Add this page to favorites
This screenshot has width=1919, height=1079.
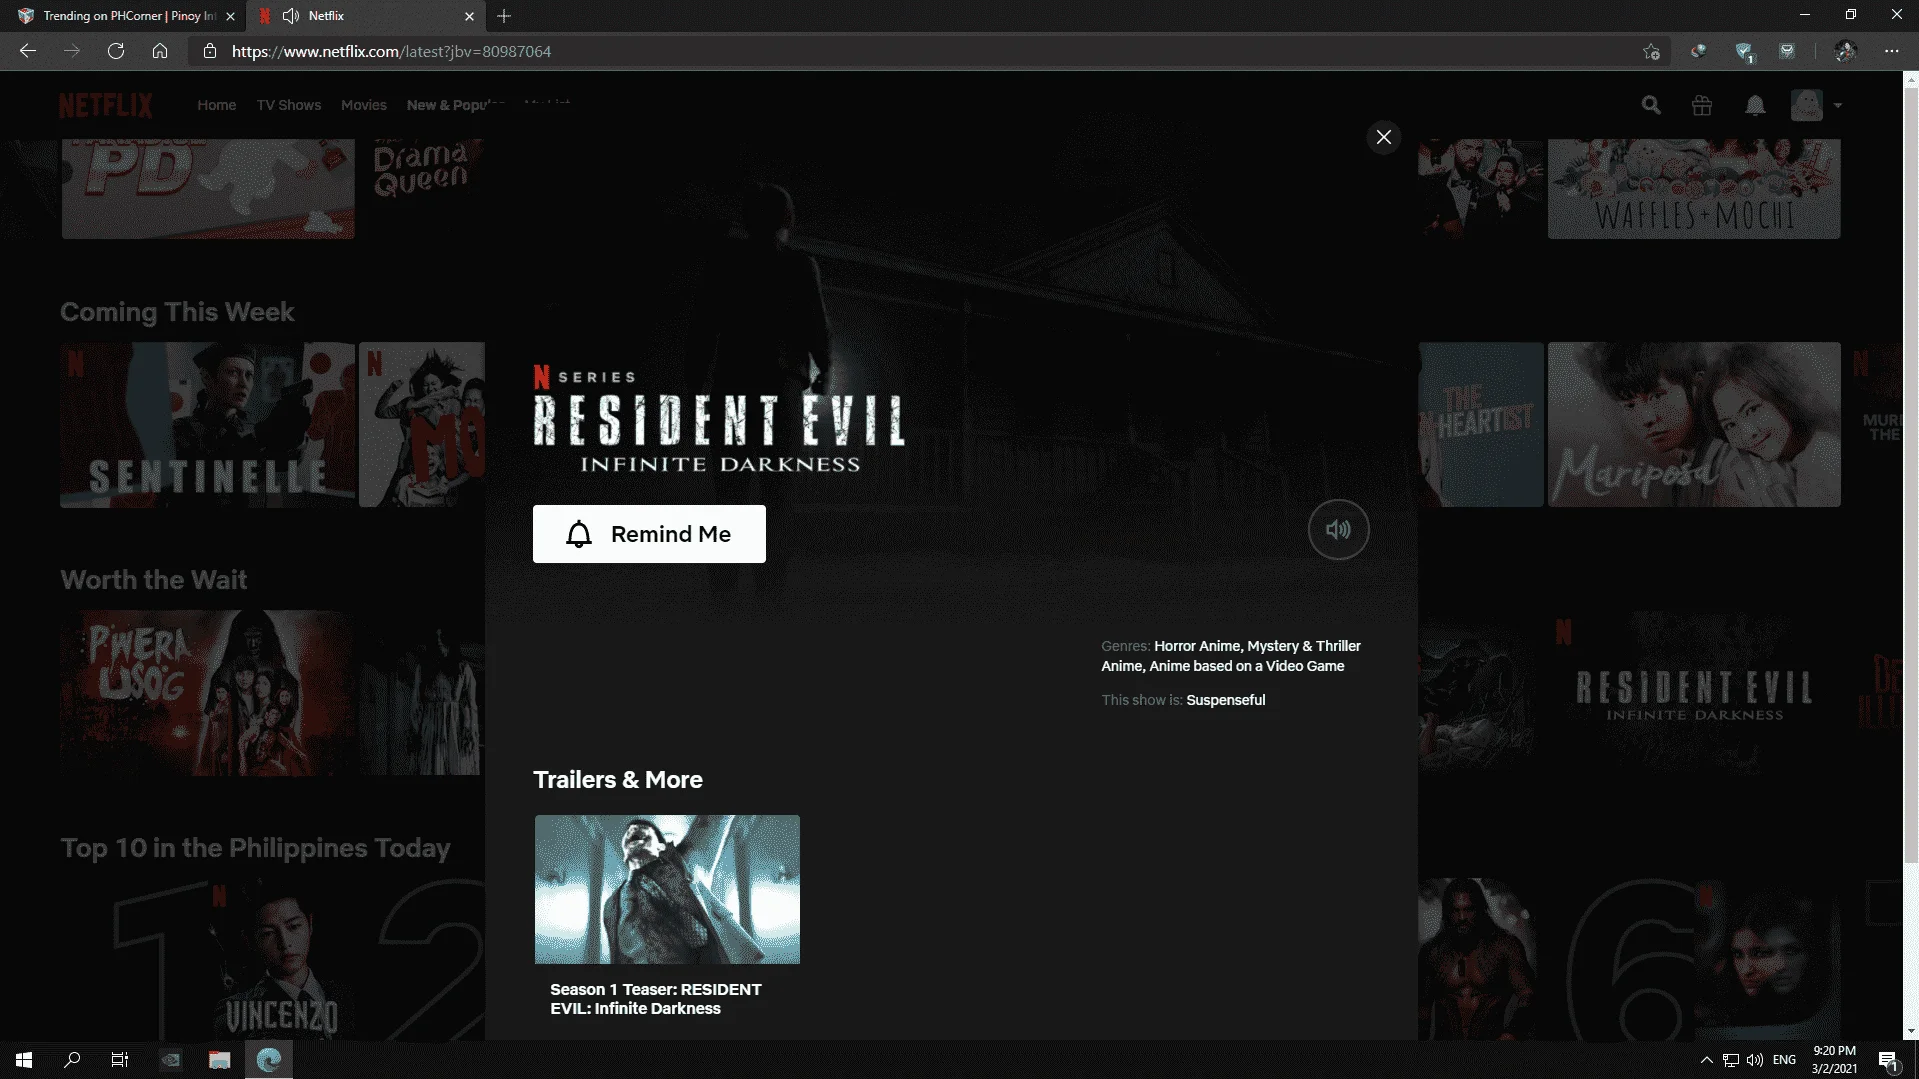point(1651,51)
